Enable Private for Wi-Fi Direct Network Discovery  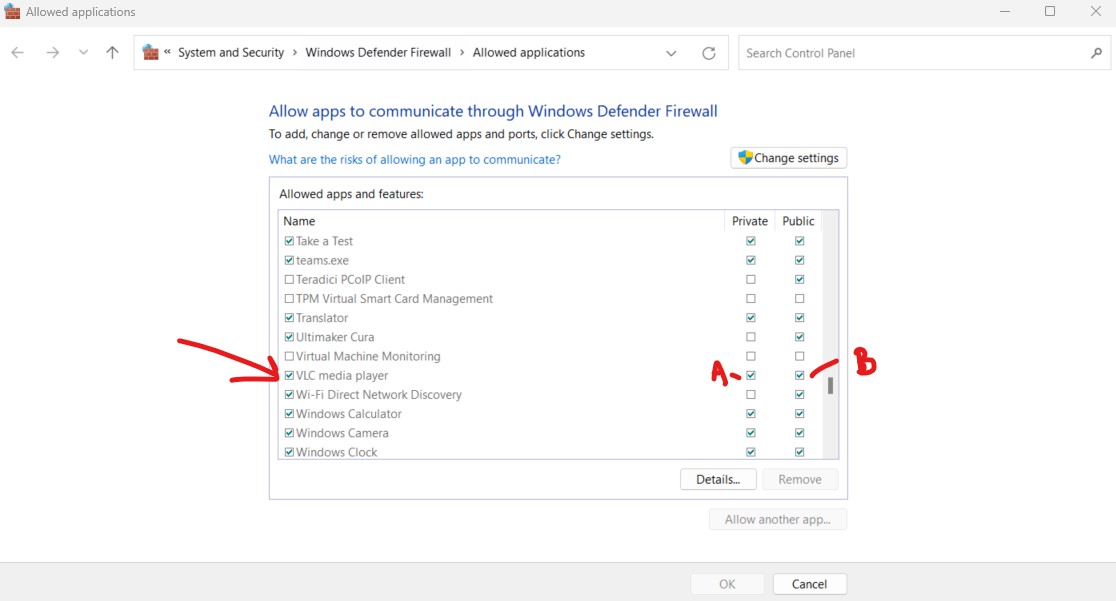(x=751, y=394)
